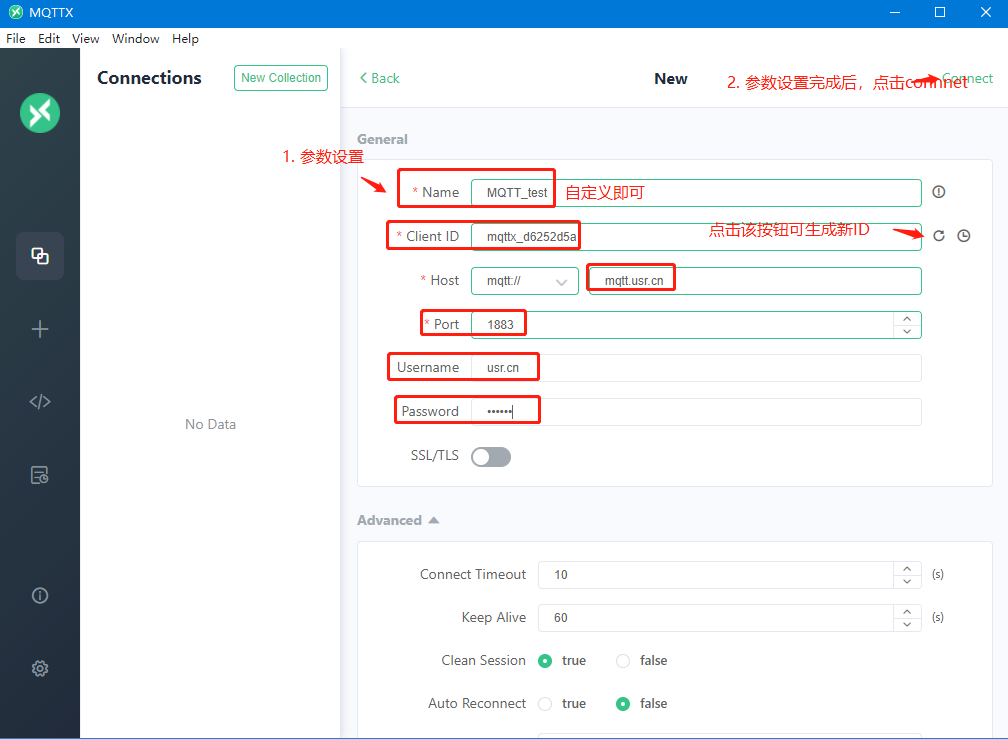This screenshot has width=1008, height=739.
Task: Click the plus icon for a new connection
Action: [x=40, y=329]
